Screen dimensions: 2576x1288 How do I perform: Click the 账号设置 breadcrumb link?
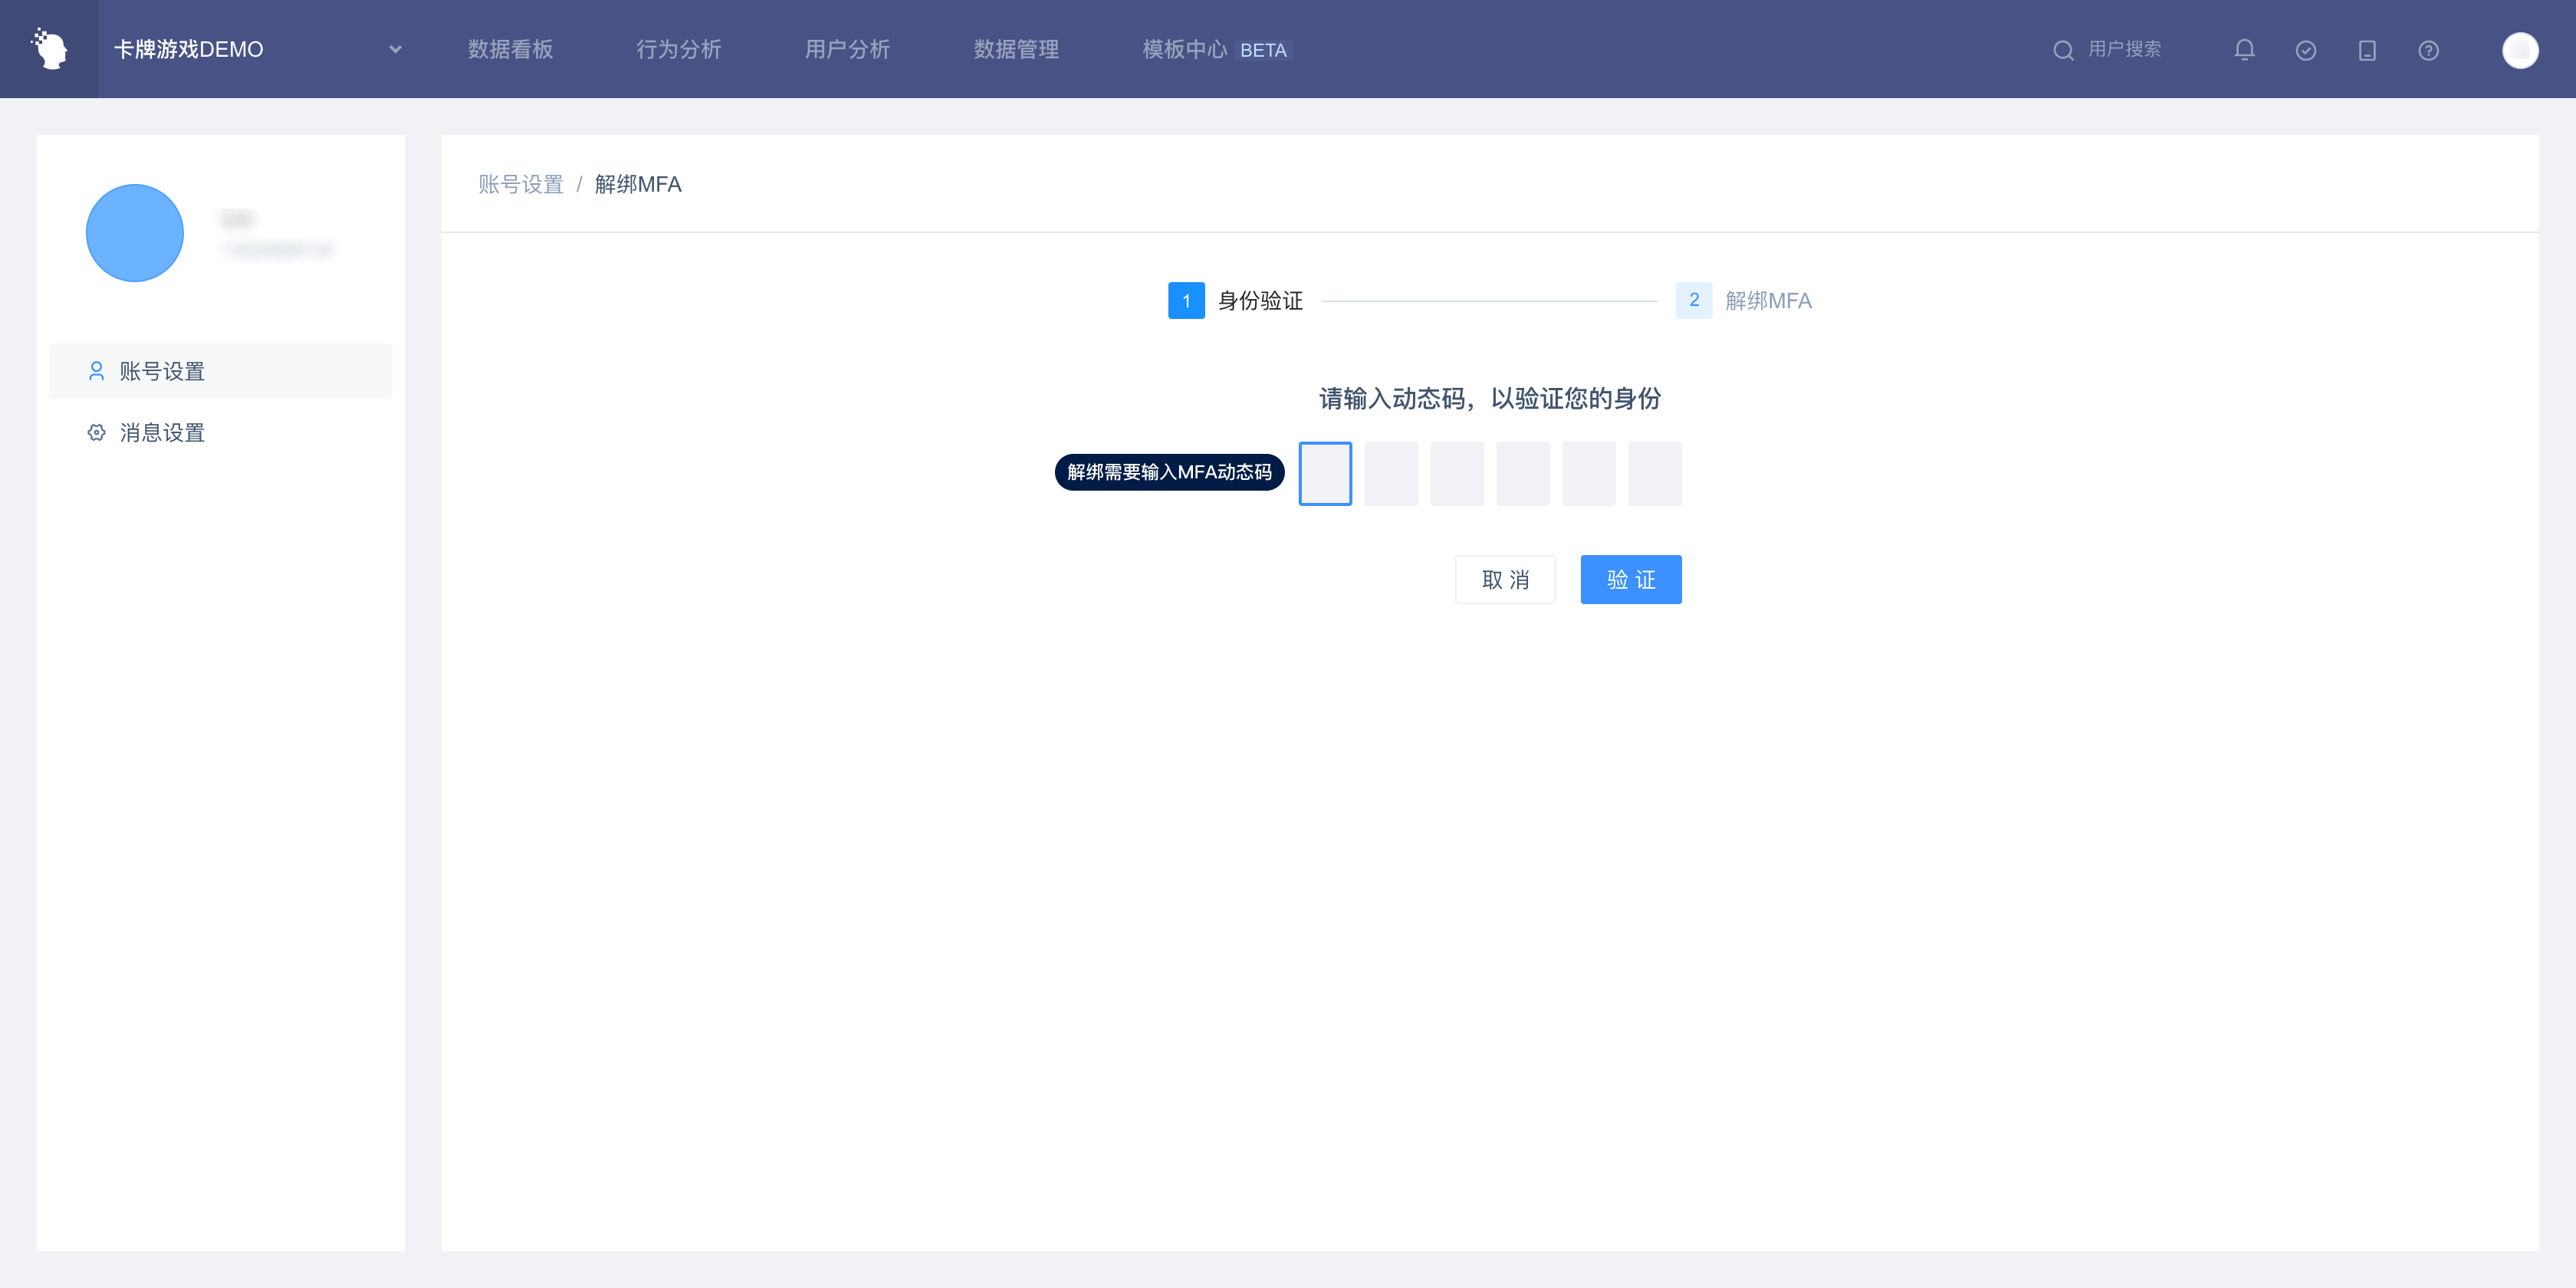pos(520,184)
